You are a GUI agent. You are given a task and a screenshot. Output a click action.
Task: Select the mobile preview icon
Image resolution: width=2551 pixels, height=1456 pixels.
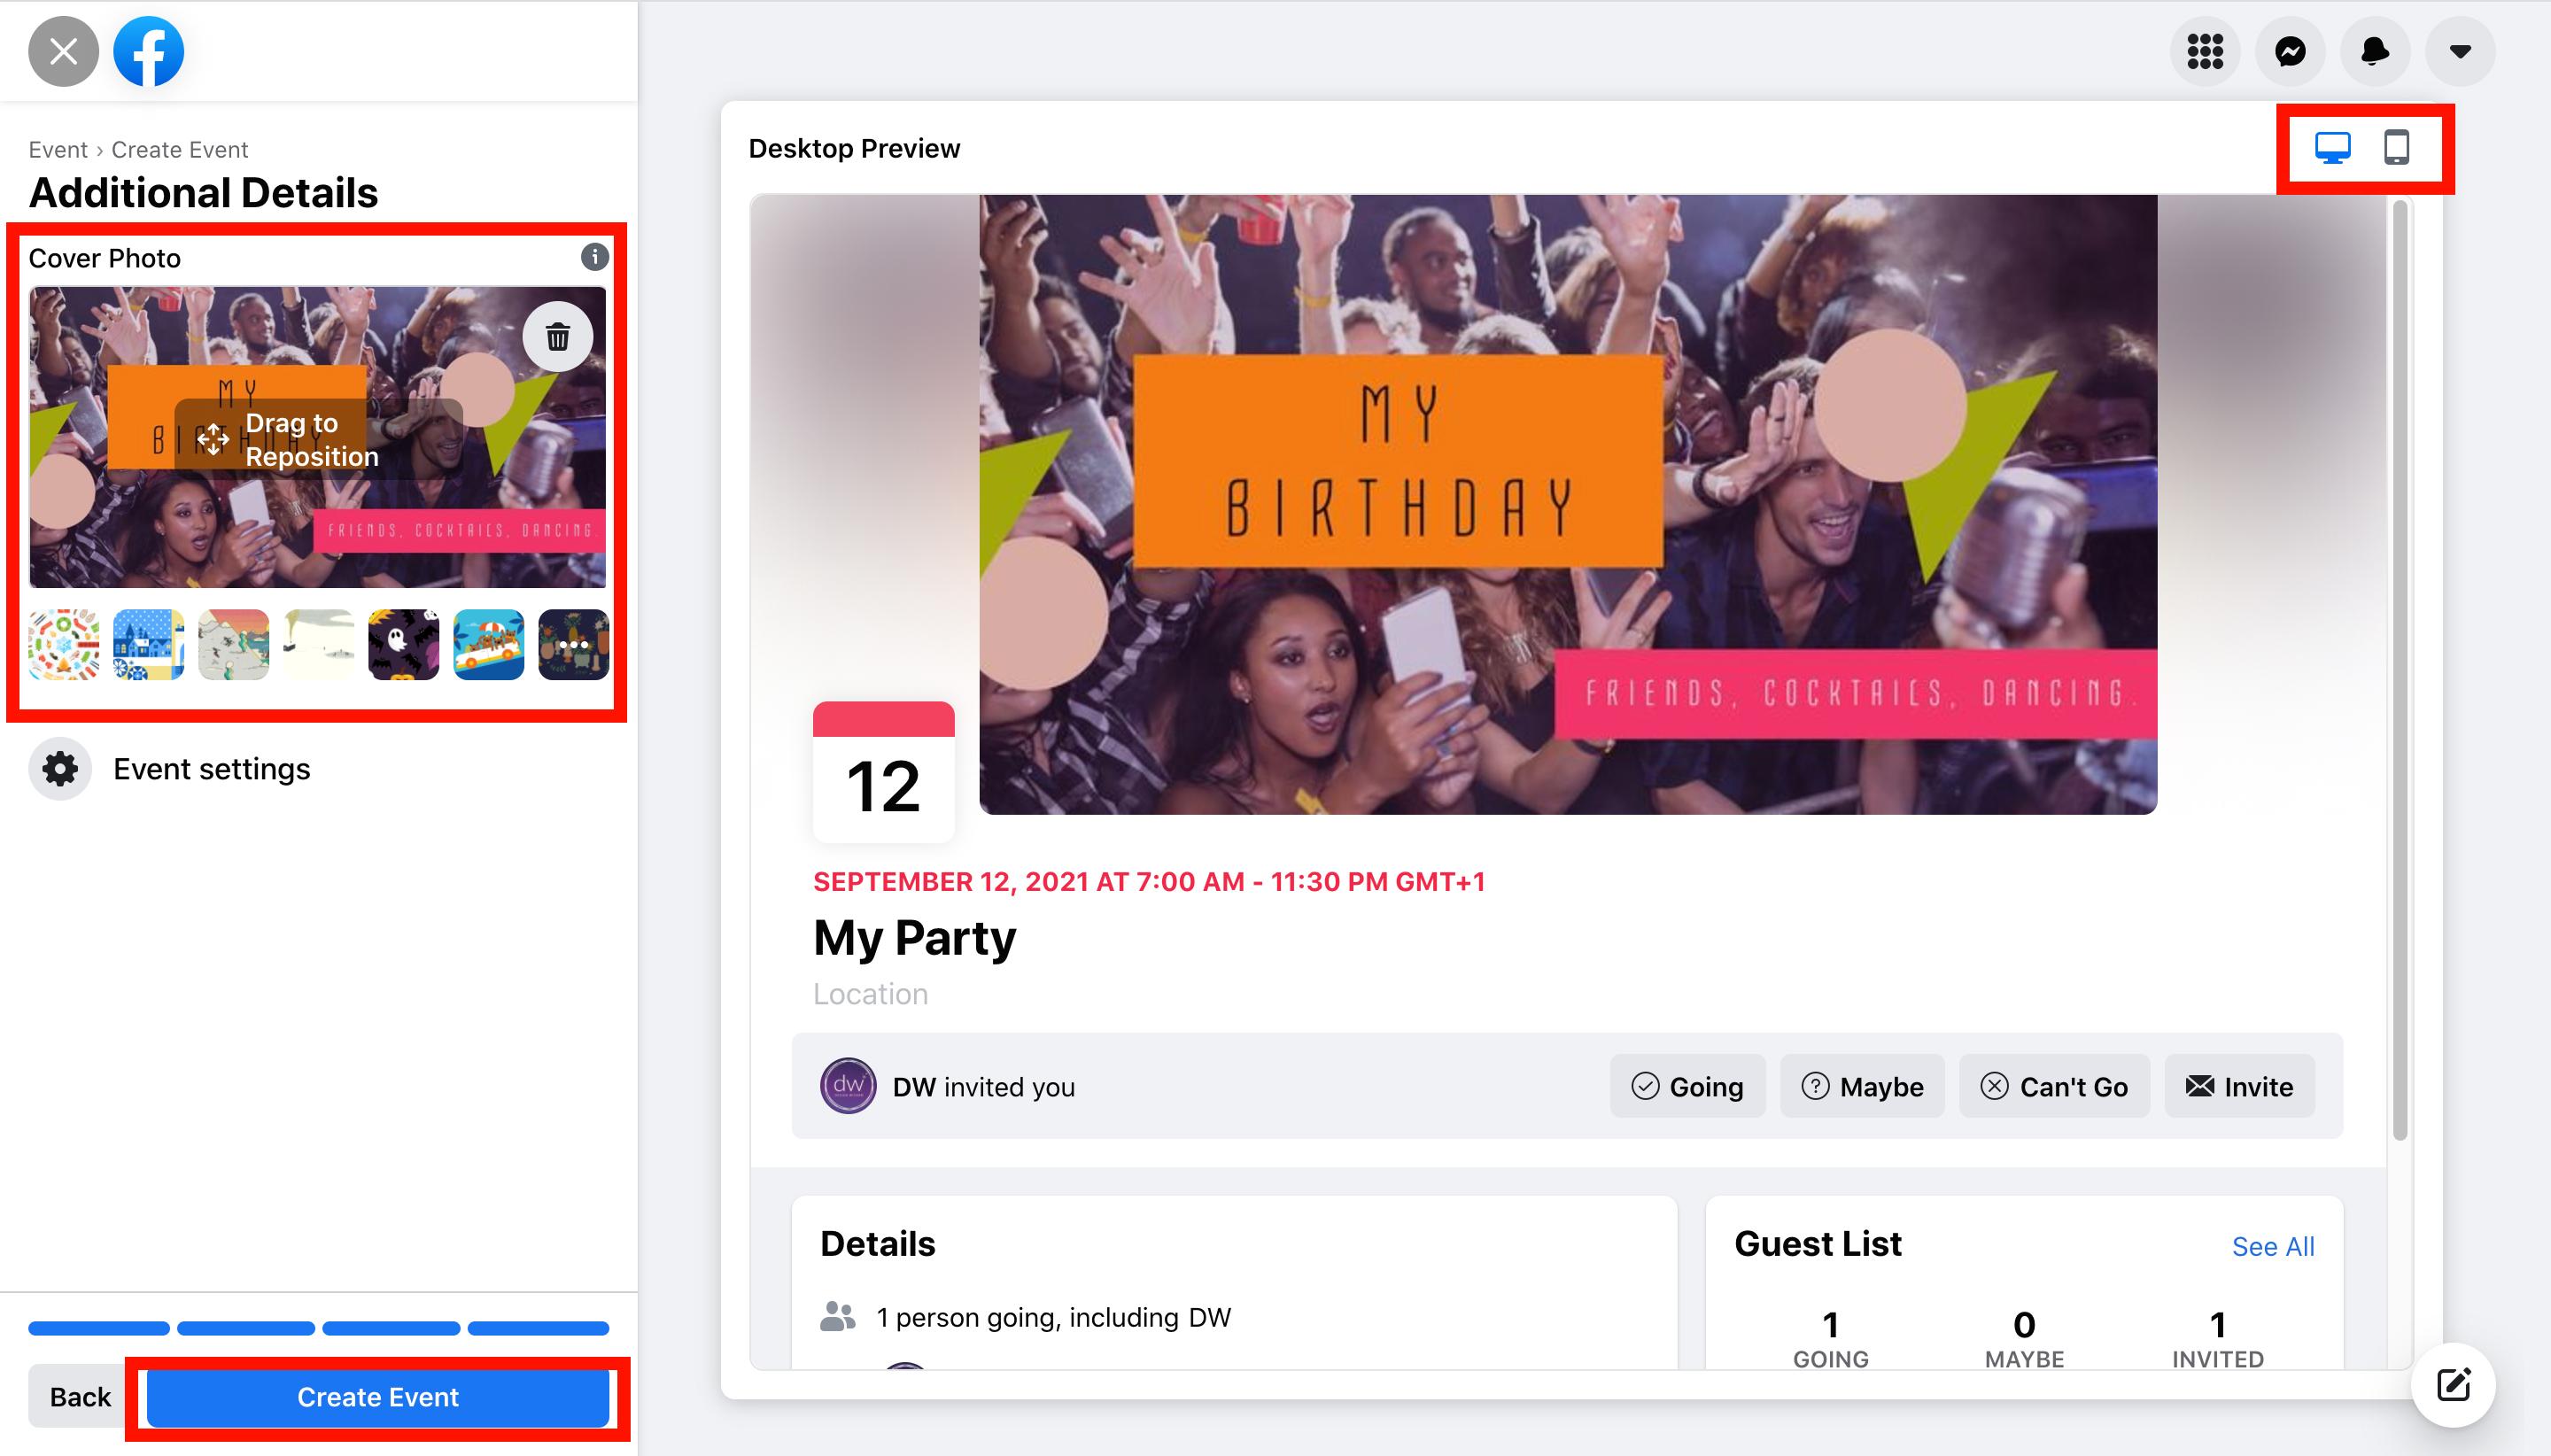[x=2397, y=147]
